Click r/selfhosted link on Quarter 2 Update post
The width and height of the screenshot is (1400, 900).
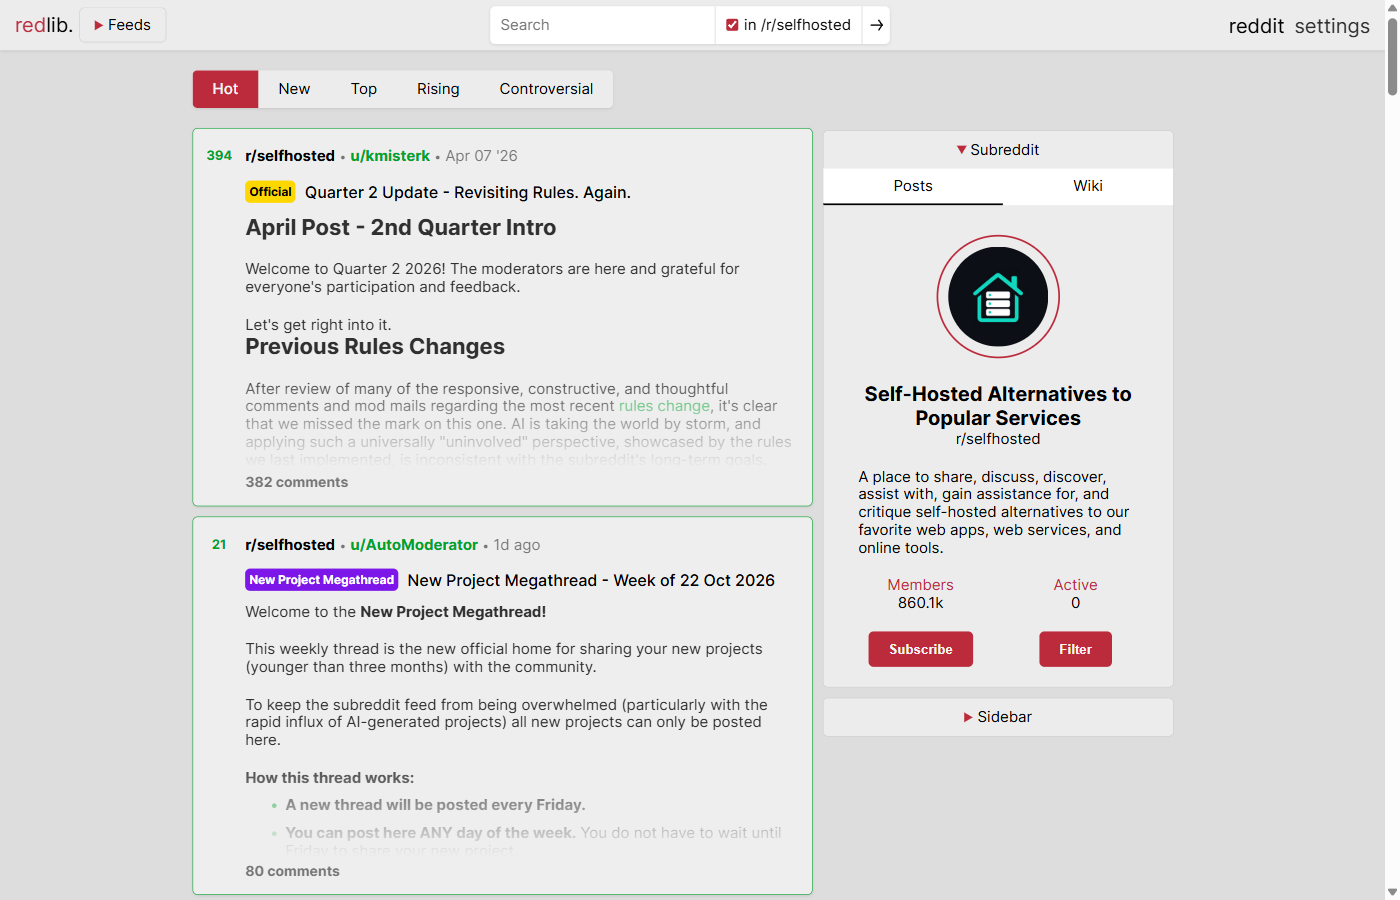(x=290, y=156)
